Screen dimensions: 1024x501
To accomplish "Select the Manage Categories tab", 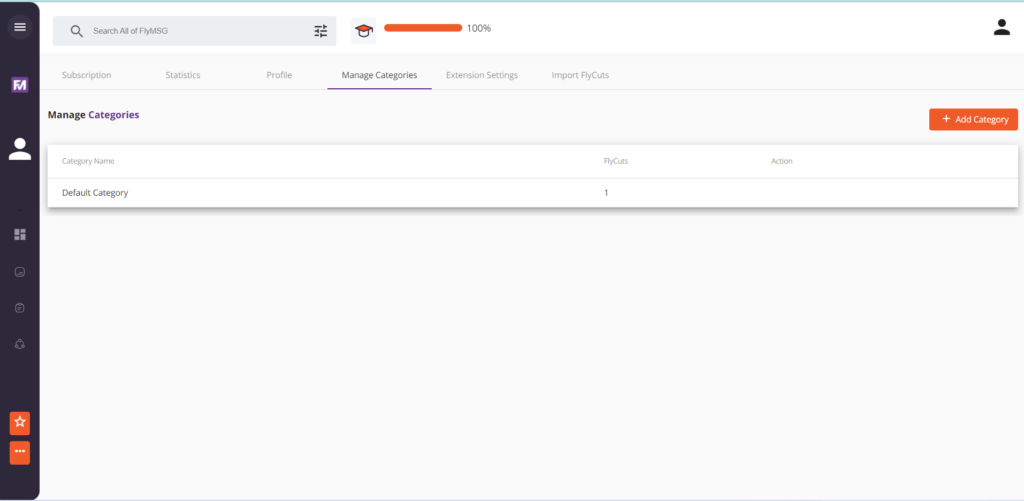I will [379, 75].
